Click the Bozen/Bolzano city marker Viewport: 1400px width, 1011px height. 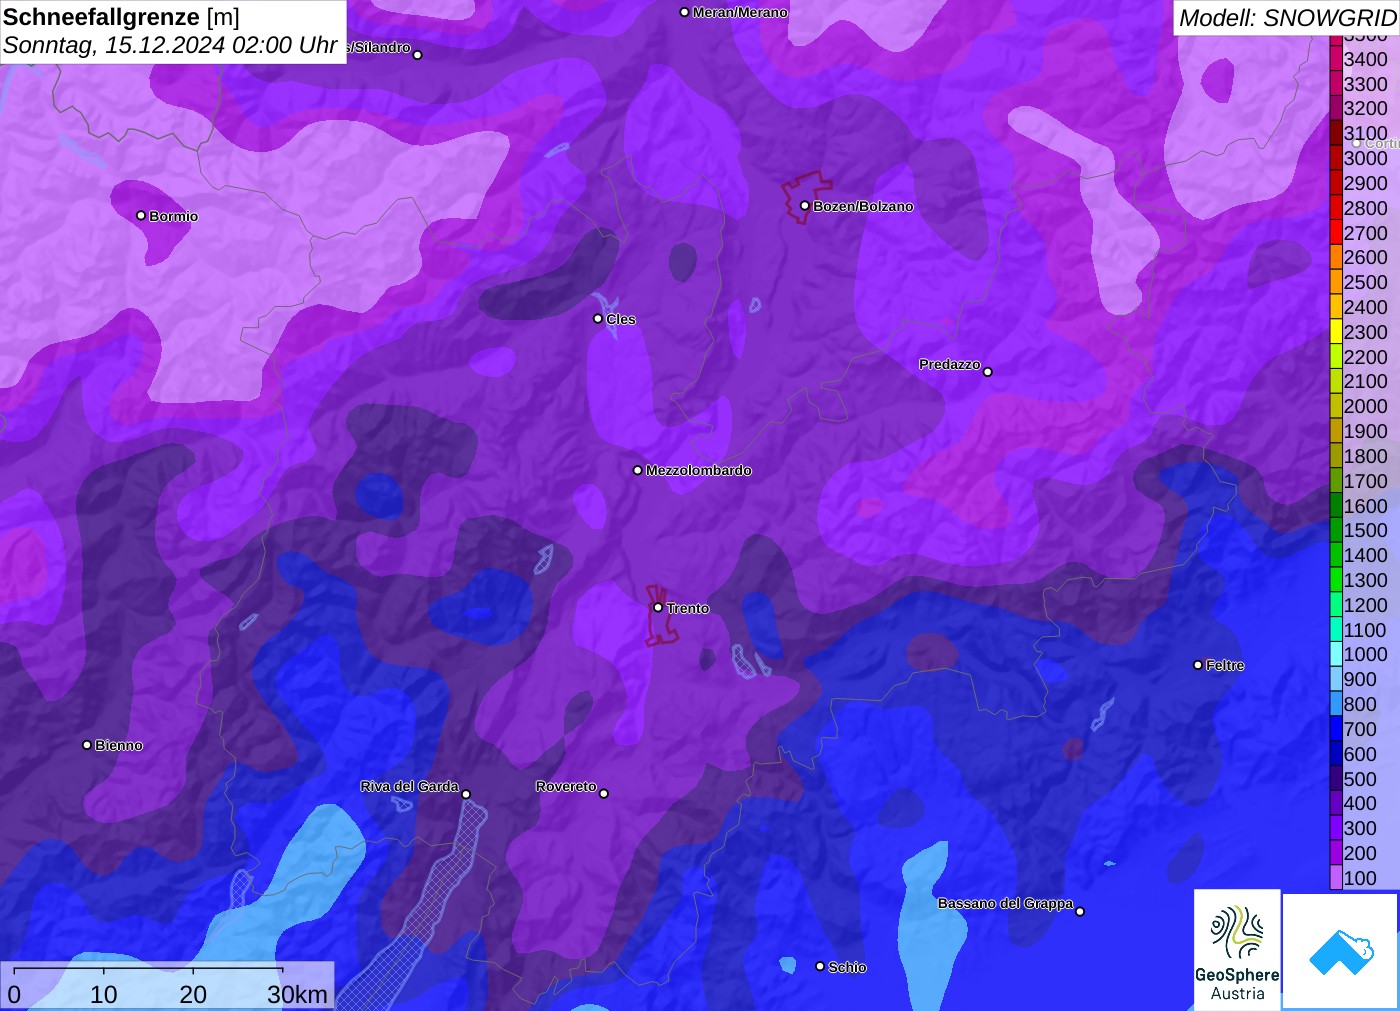805,206
